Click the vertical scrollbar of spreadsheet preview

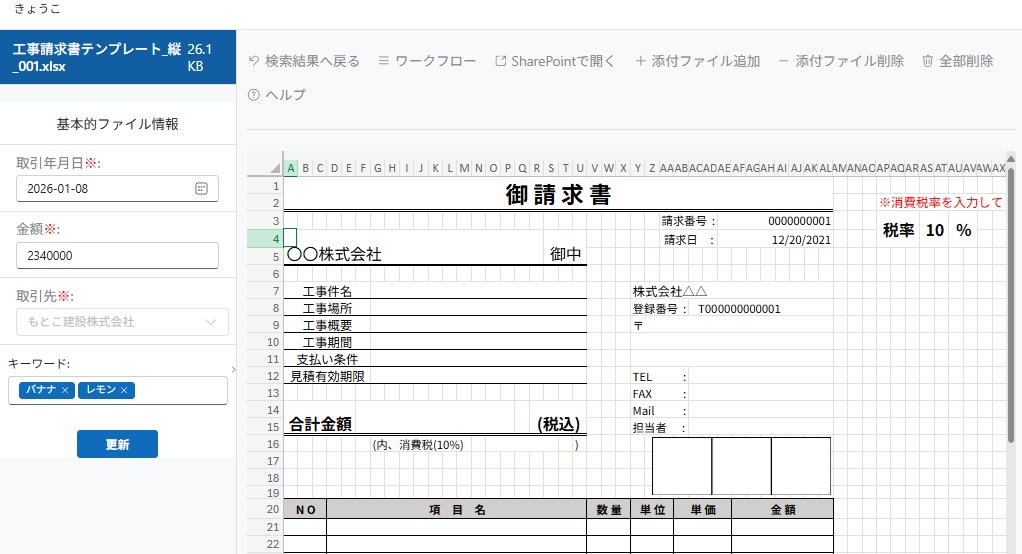pyautogui.click(x=1011, y=300)
